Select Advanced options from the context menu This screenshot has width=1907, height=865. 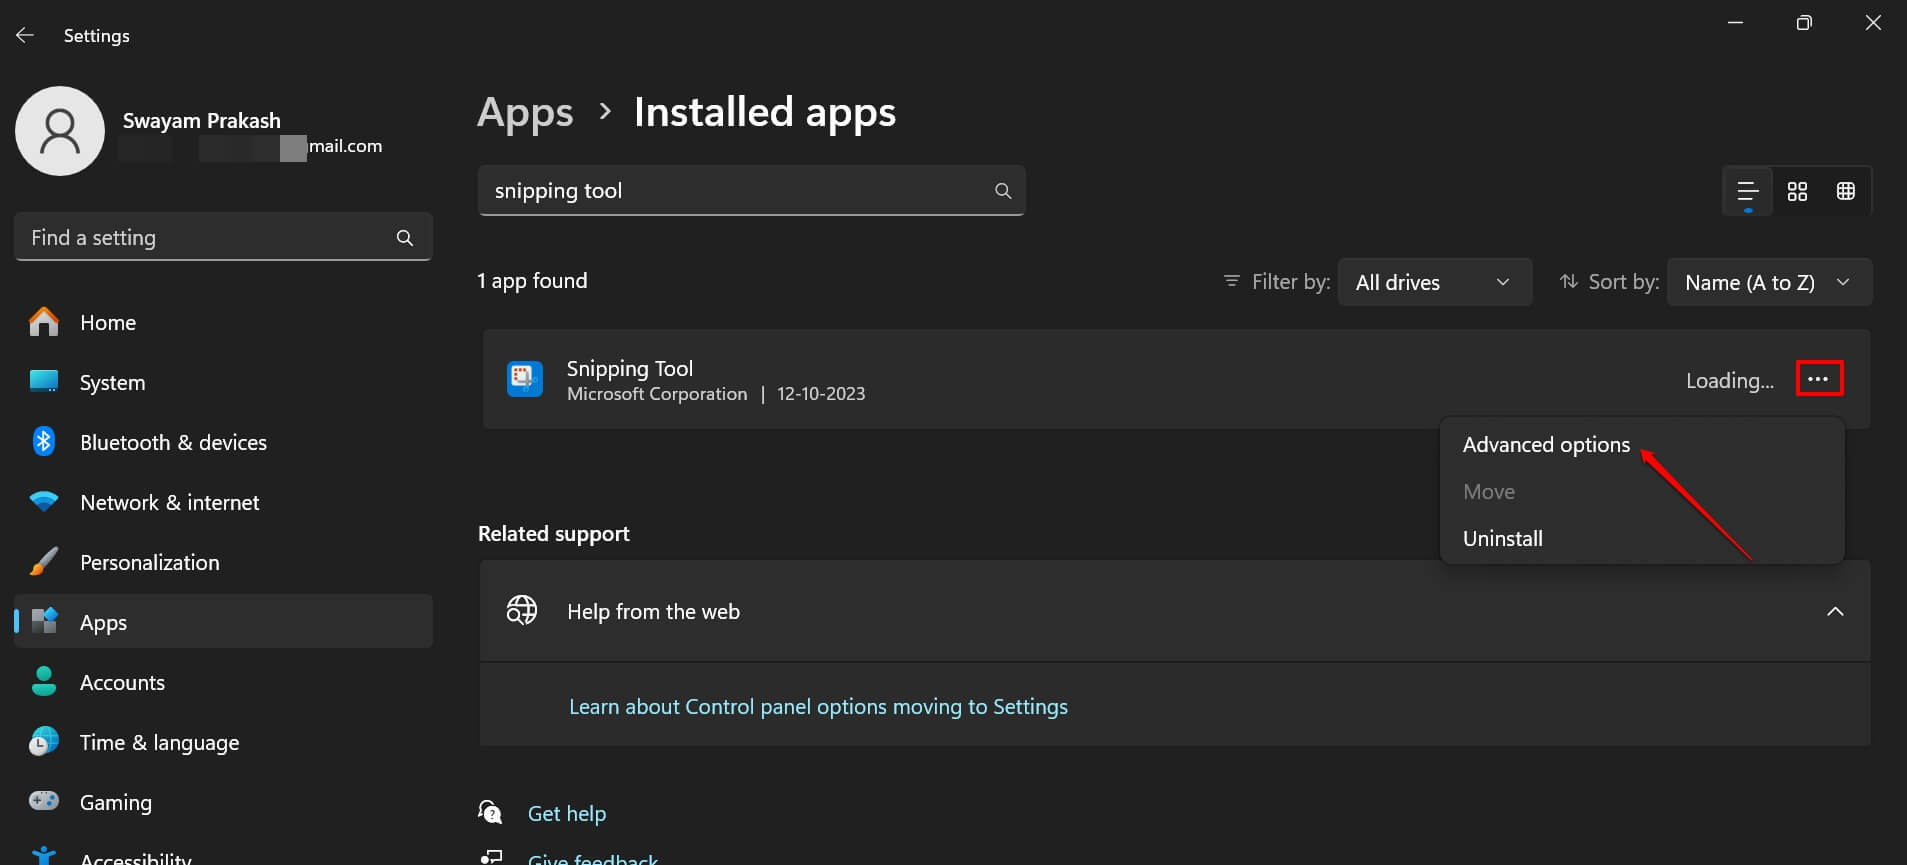click(x=1546, y=445)
